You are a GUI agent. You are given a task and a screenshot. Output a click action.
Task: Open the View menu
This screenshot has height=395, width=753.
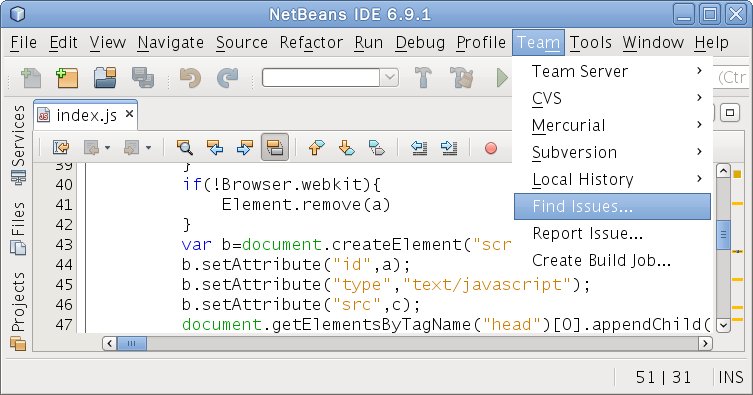[108, 42]
